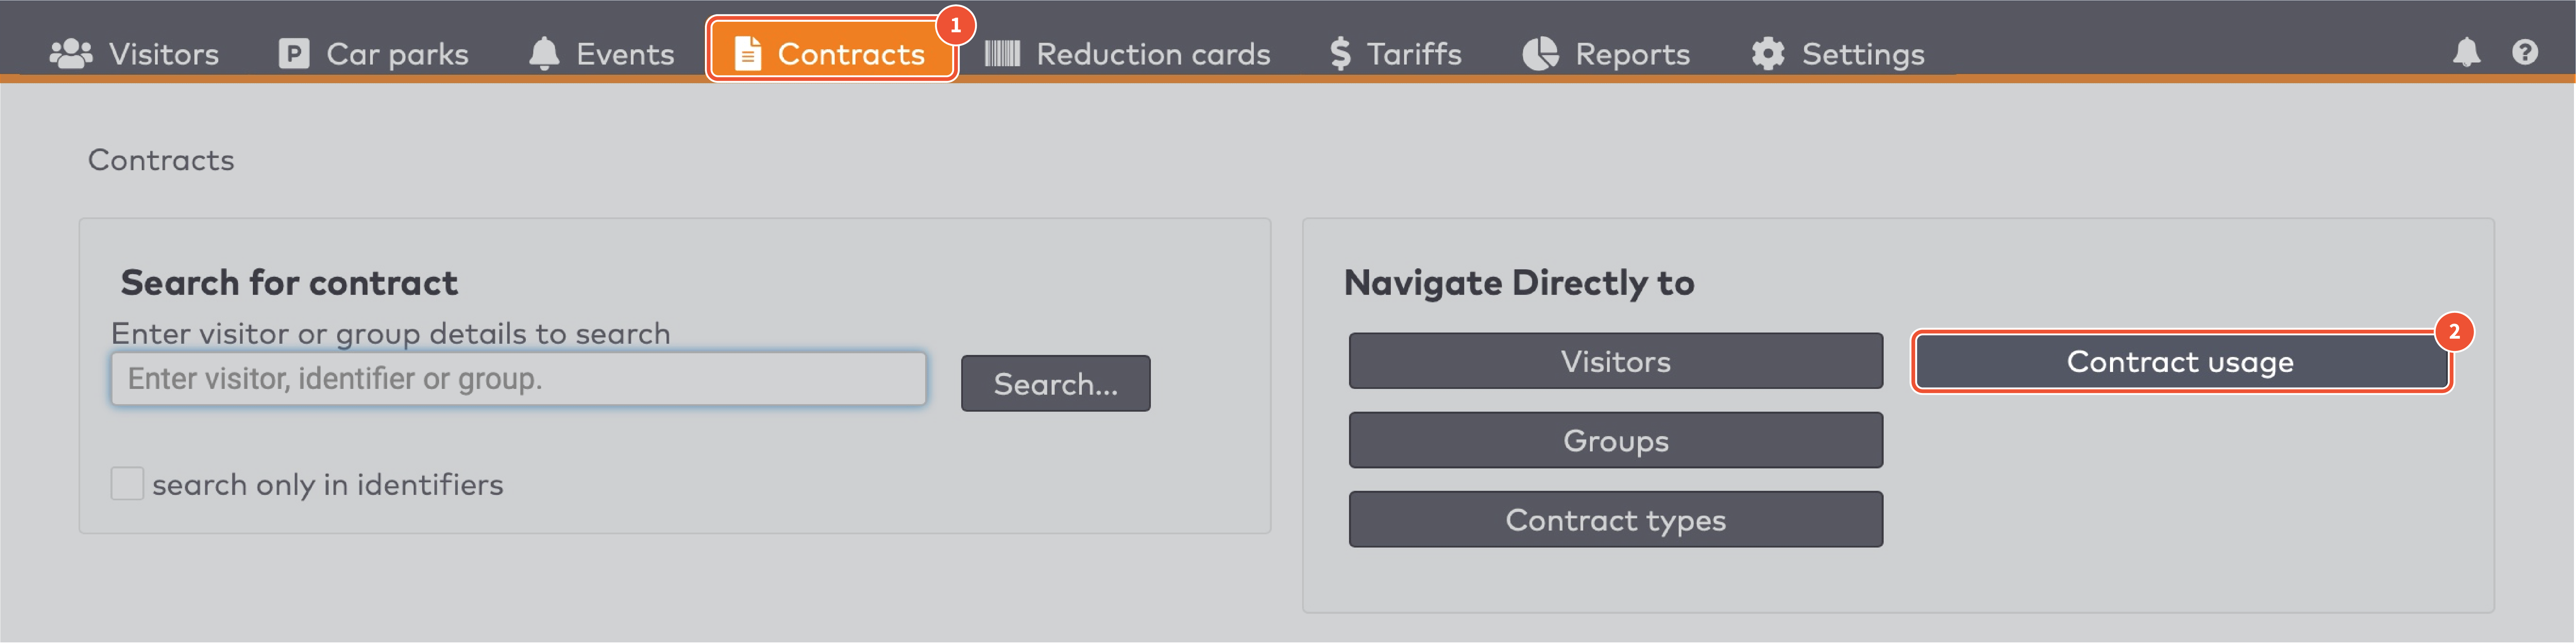Navigate to Contract usage
Image resolution: width=2576 pixels, height=644 pixels.
coord(2180,361)
